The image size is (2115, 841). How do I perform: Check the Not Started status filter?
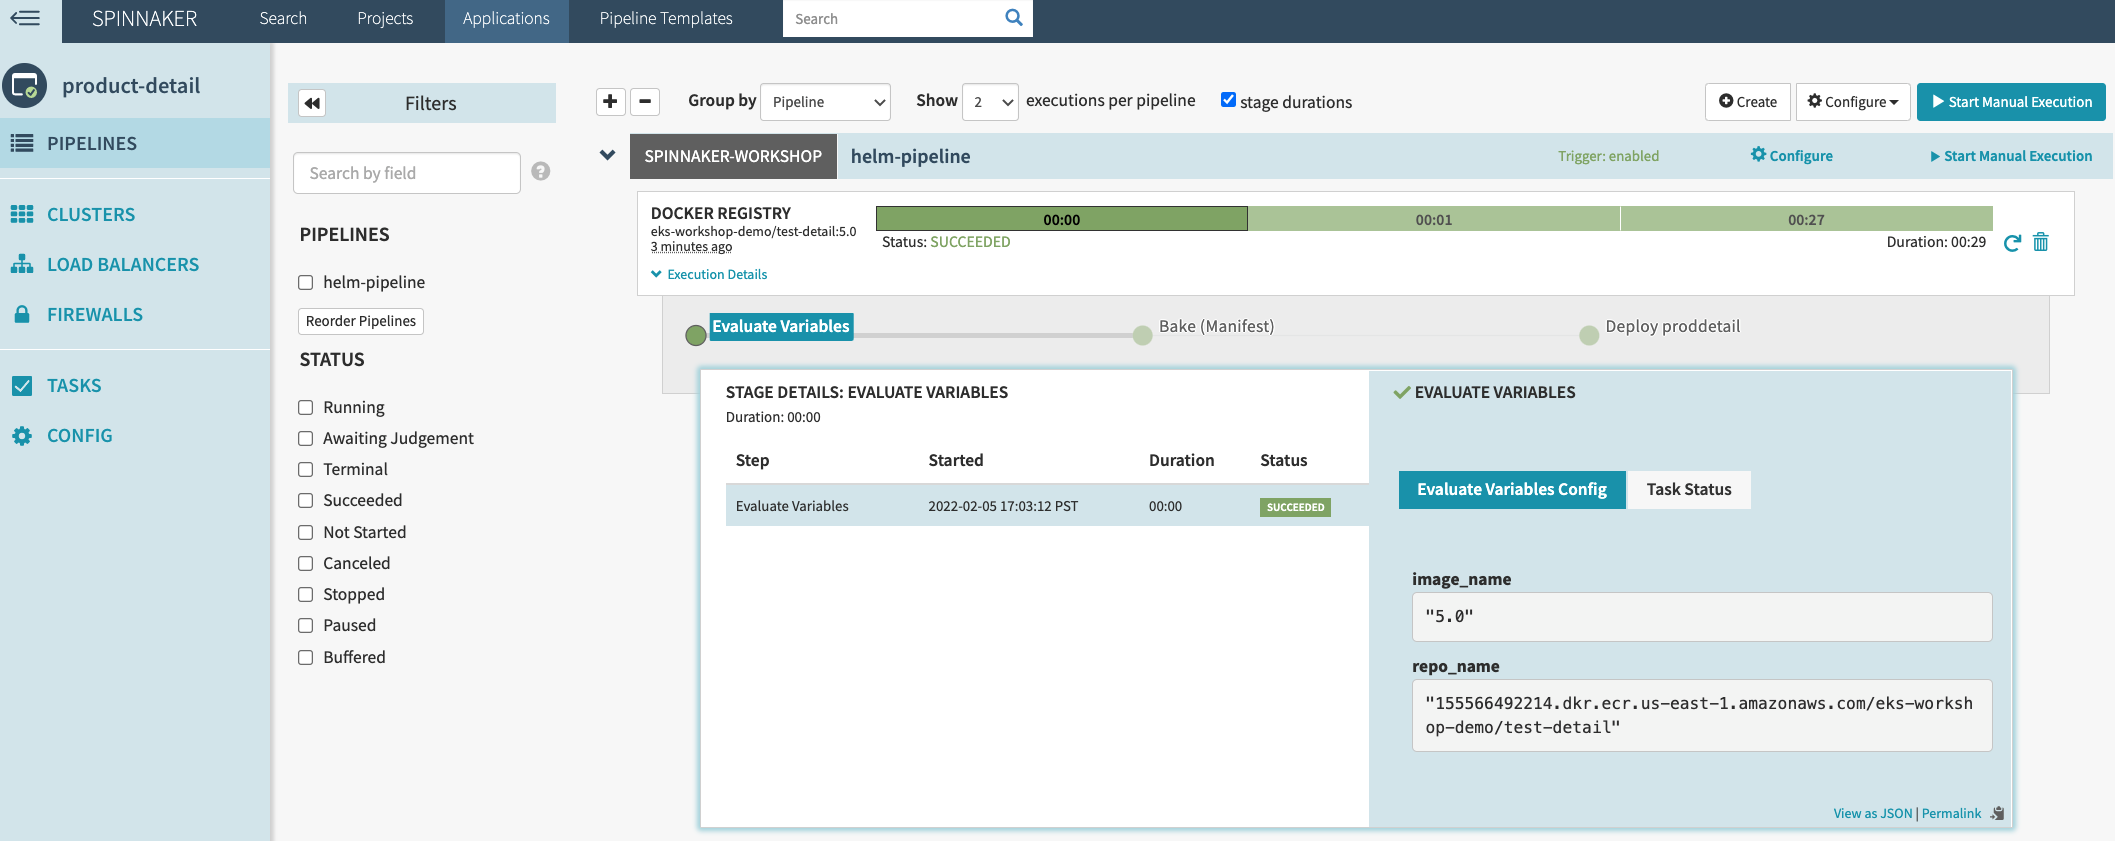pos(306,533)
